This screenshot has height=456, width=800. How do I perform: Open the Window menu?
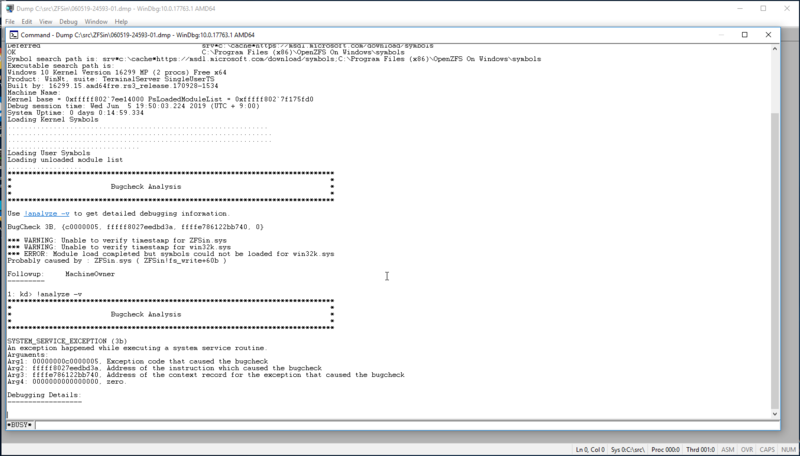point(96,22)
